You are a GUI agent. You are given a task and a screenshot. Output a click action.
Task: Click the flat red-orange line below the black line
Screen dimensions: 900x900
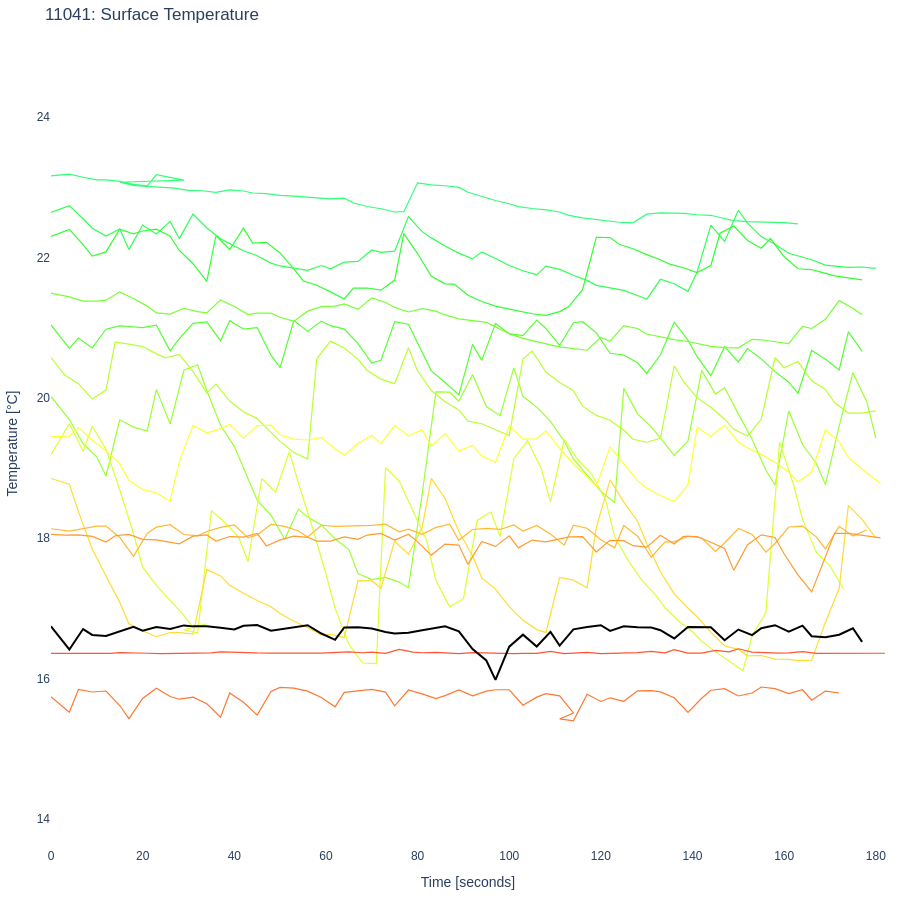(x=250, y=652)
